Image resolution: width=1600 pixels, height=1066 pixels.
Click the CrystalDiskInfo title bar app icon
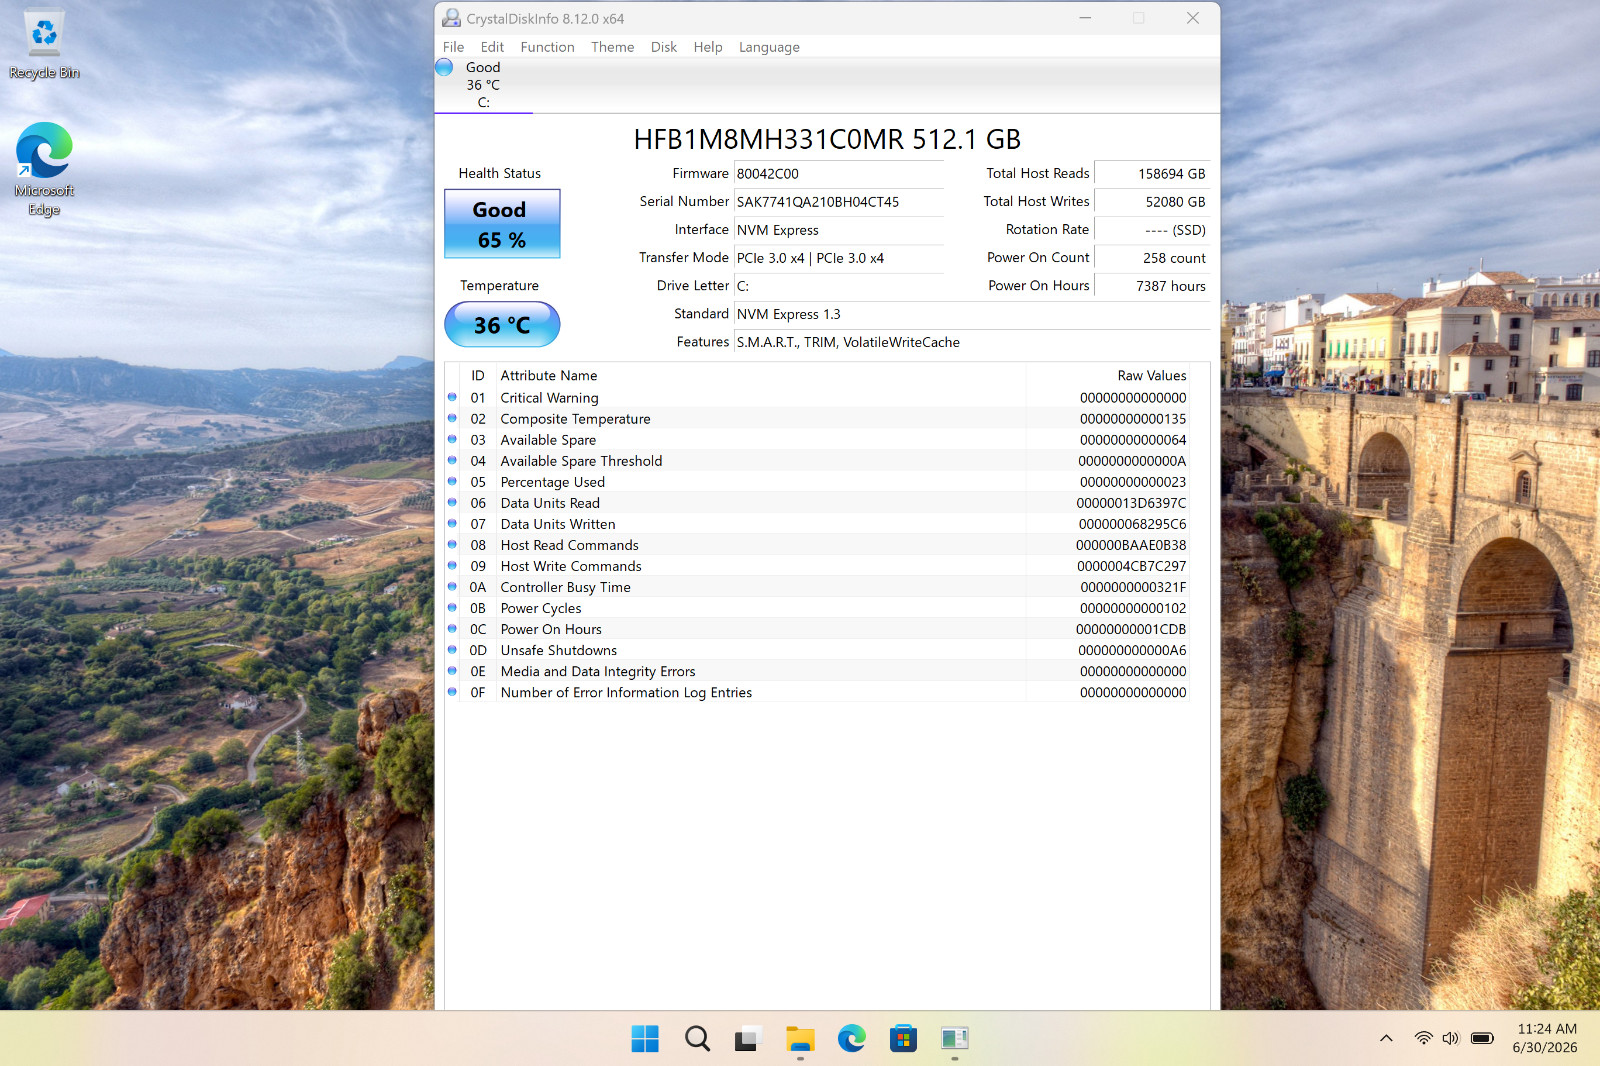pos(452,18)
